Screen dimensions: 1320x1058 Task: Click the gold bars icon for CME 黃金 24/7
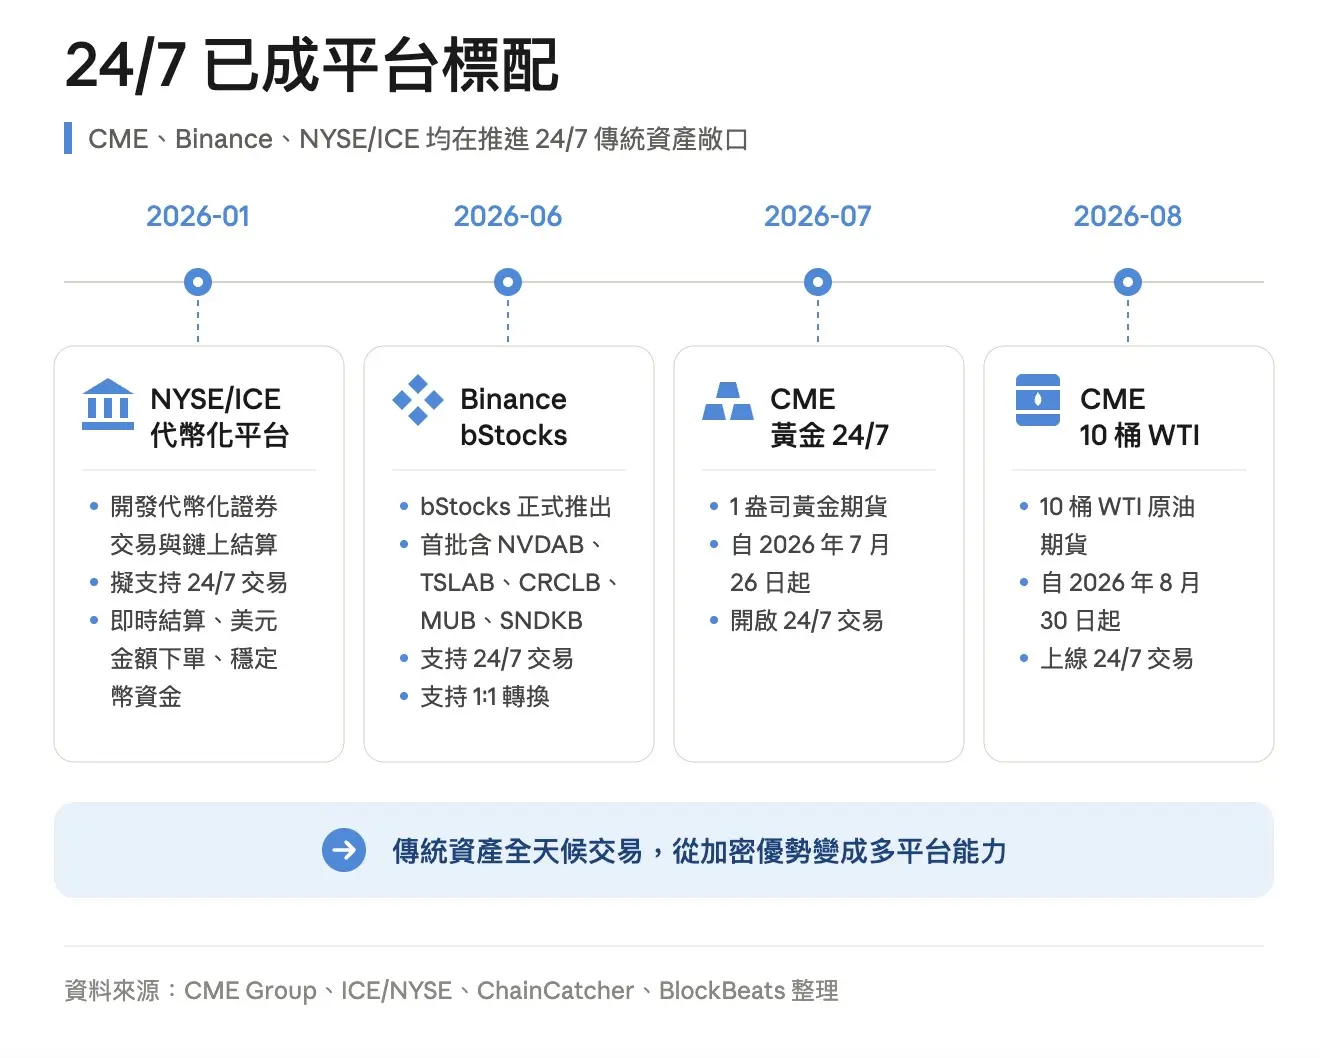coord(728,401)
